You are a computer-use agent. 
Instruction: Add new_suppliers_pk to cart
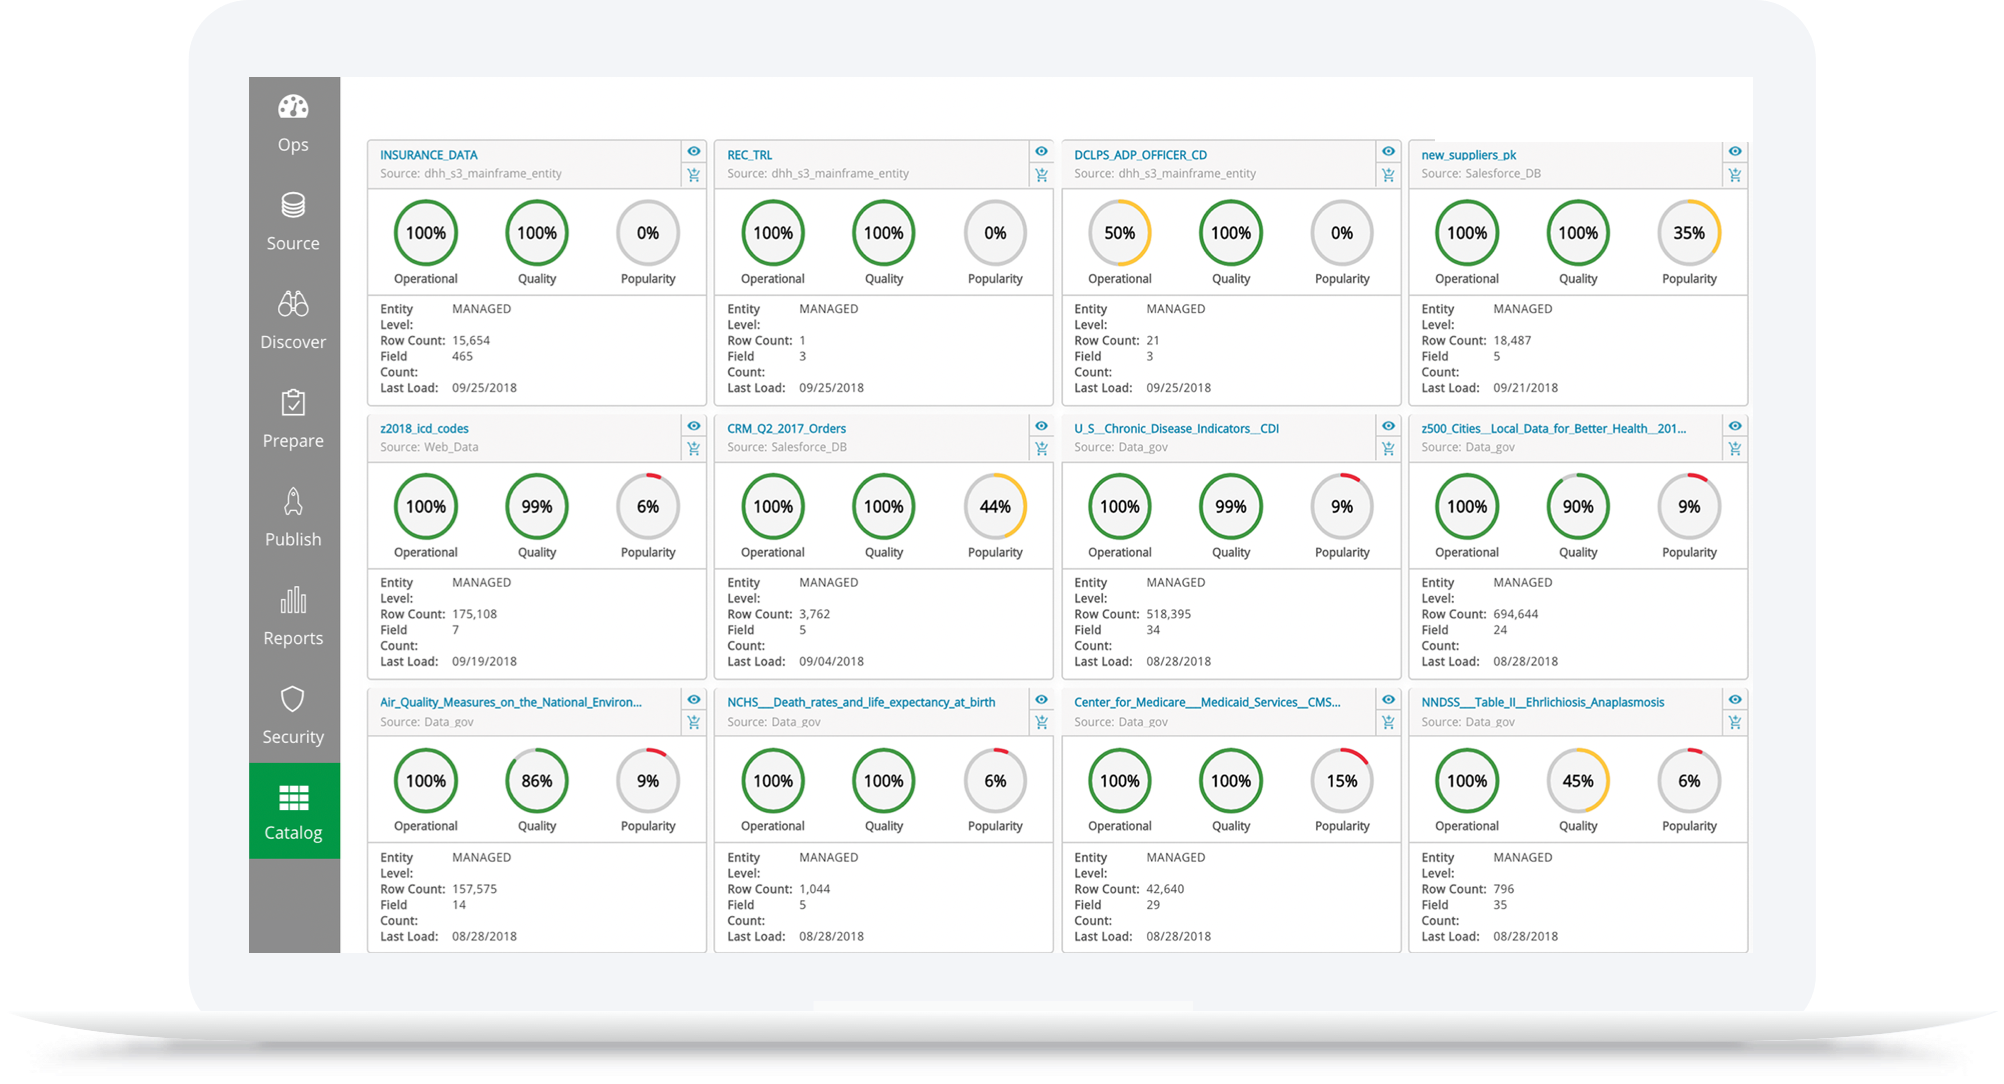1735,175
